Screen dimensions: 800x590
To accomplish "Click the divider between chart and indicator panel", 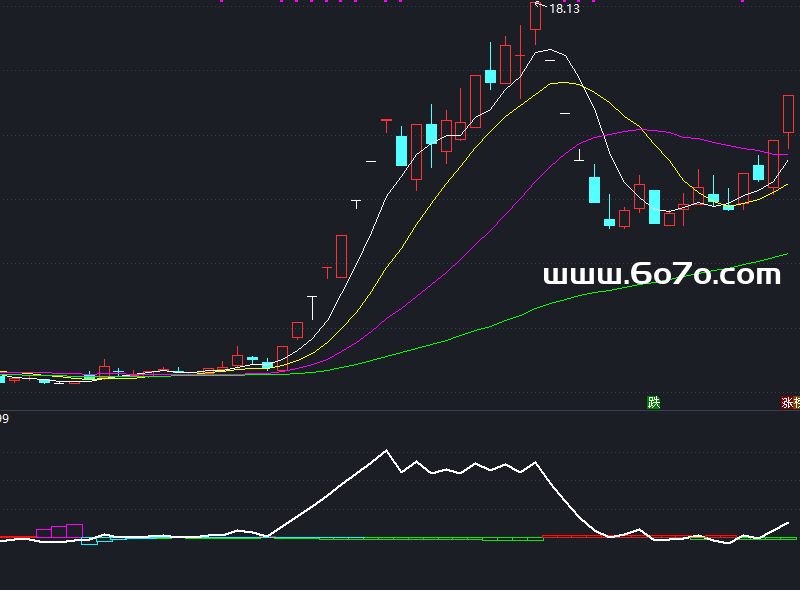I will click(400, 410).
